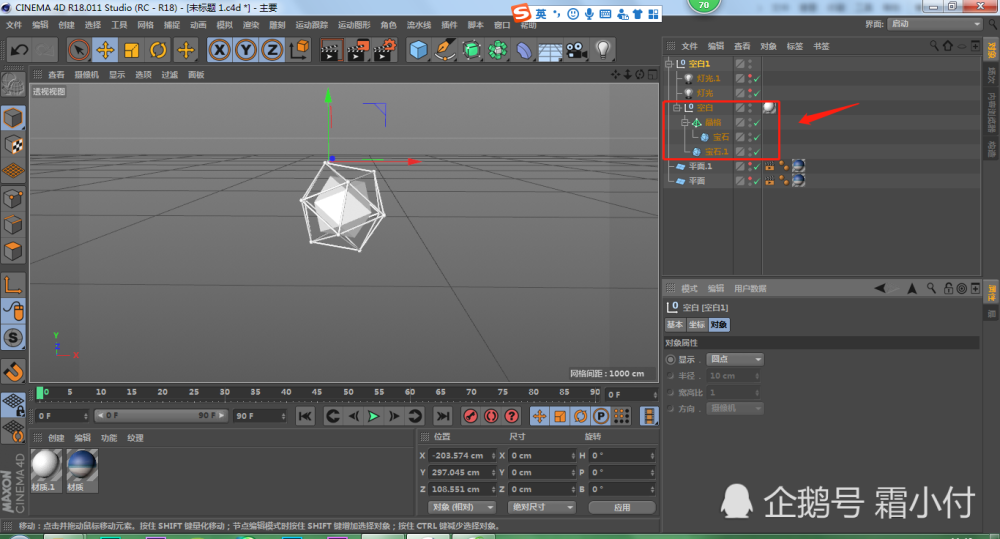Go to start of animation

305,416
